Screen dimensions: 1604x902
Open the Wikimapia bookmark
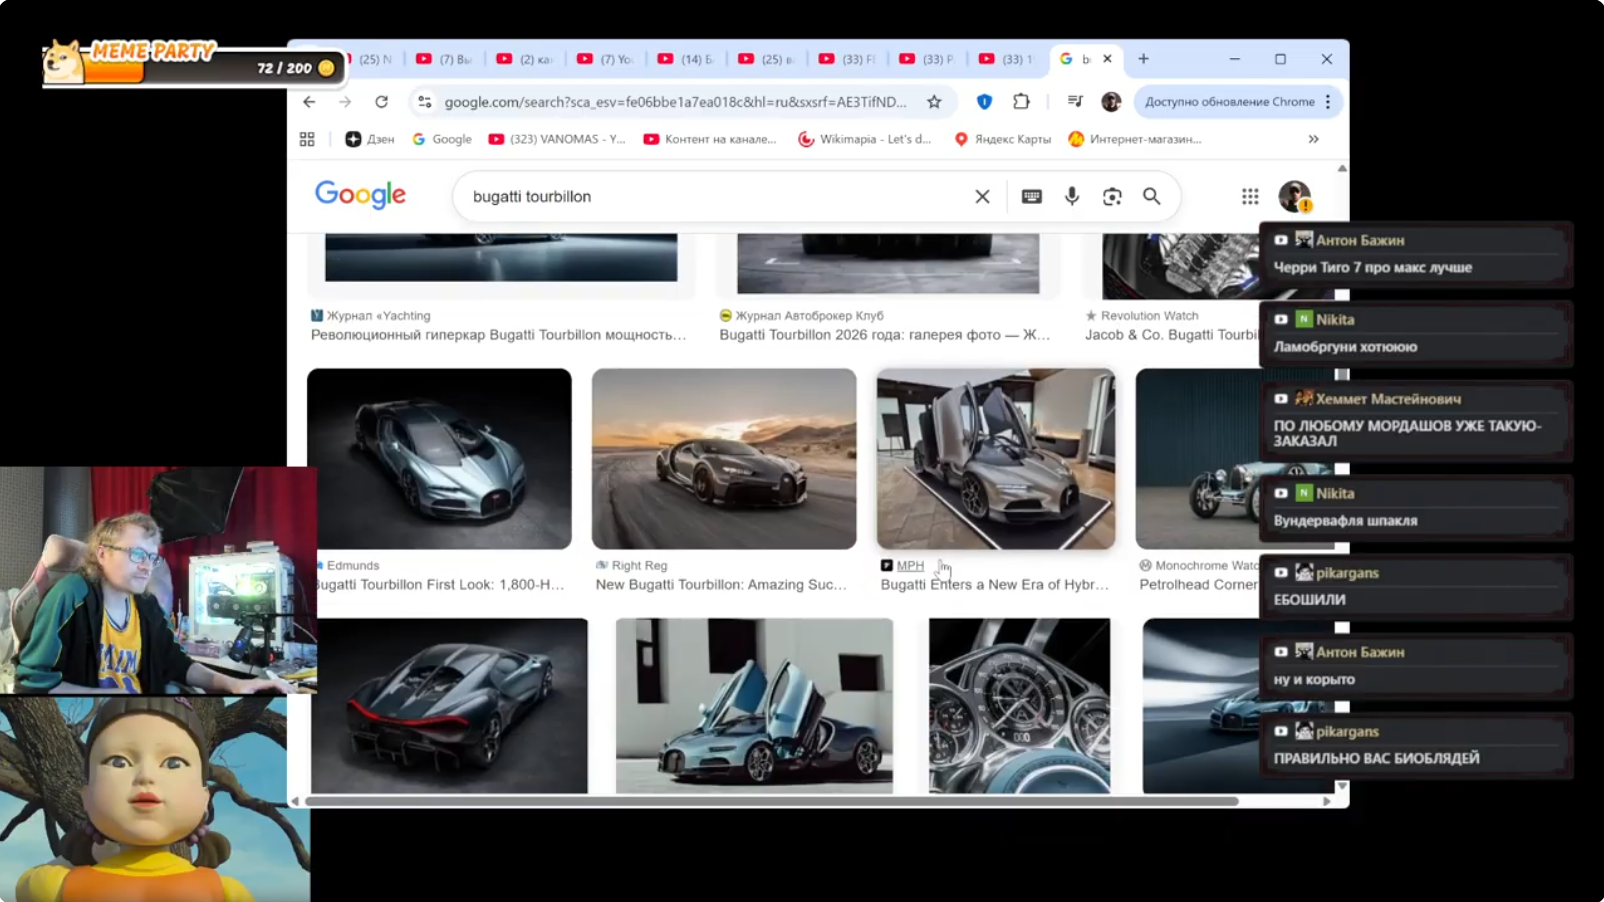click(x=865, y=139)
